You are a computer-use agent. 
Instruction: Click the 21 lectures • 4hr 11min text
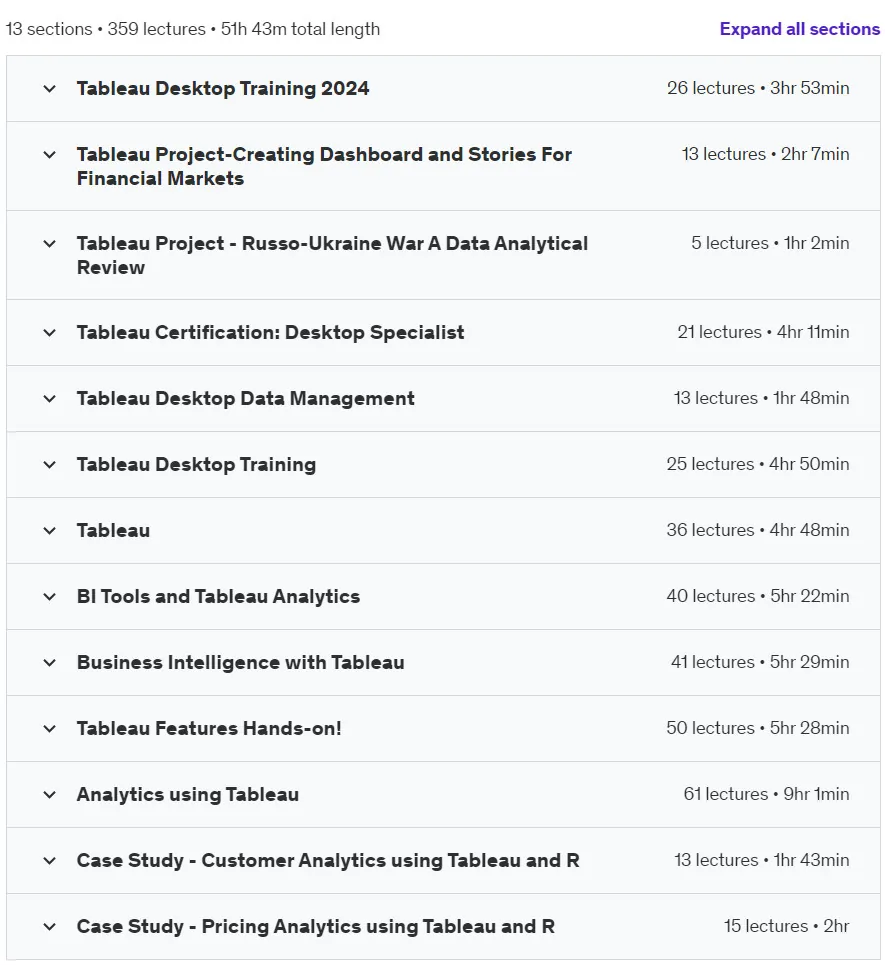tap(763, 332)
